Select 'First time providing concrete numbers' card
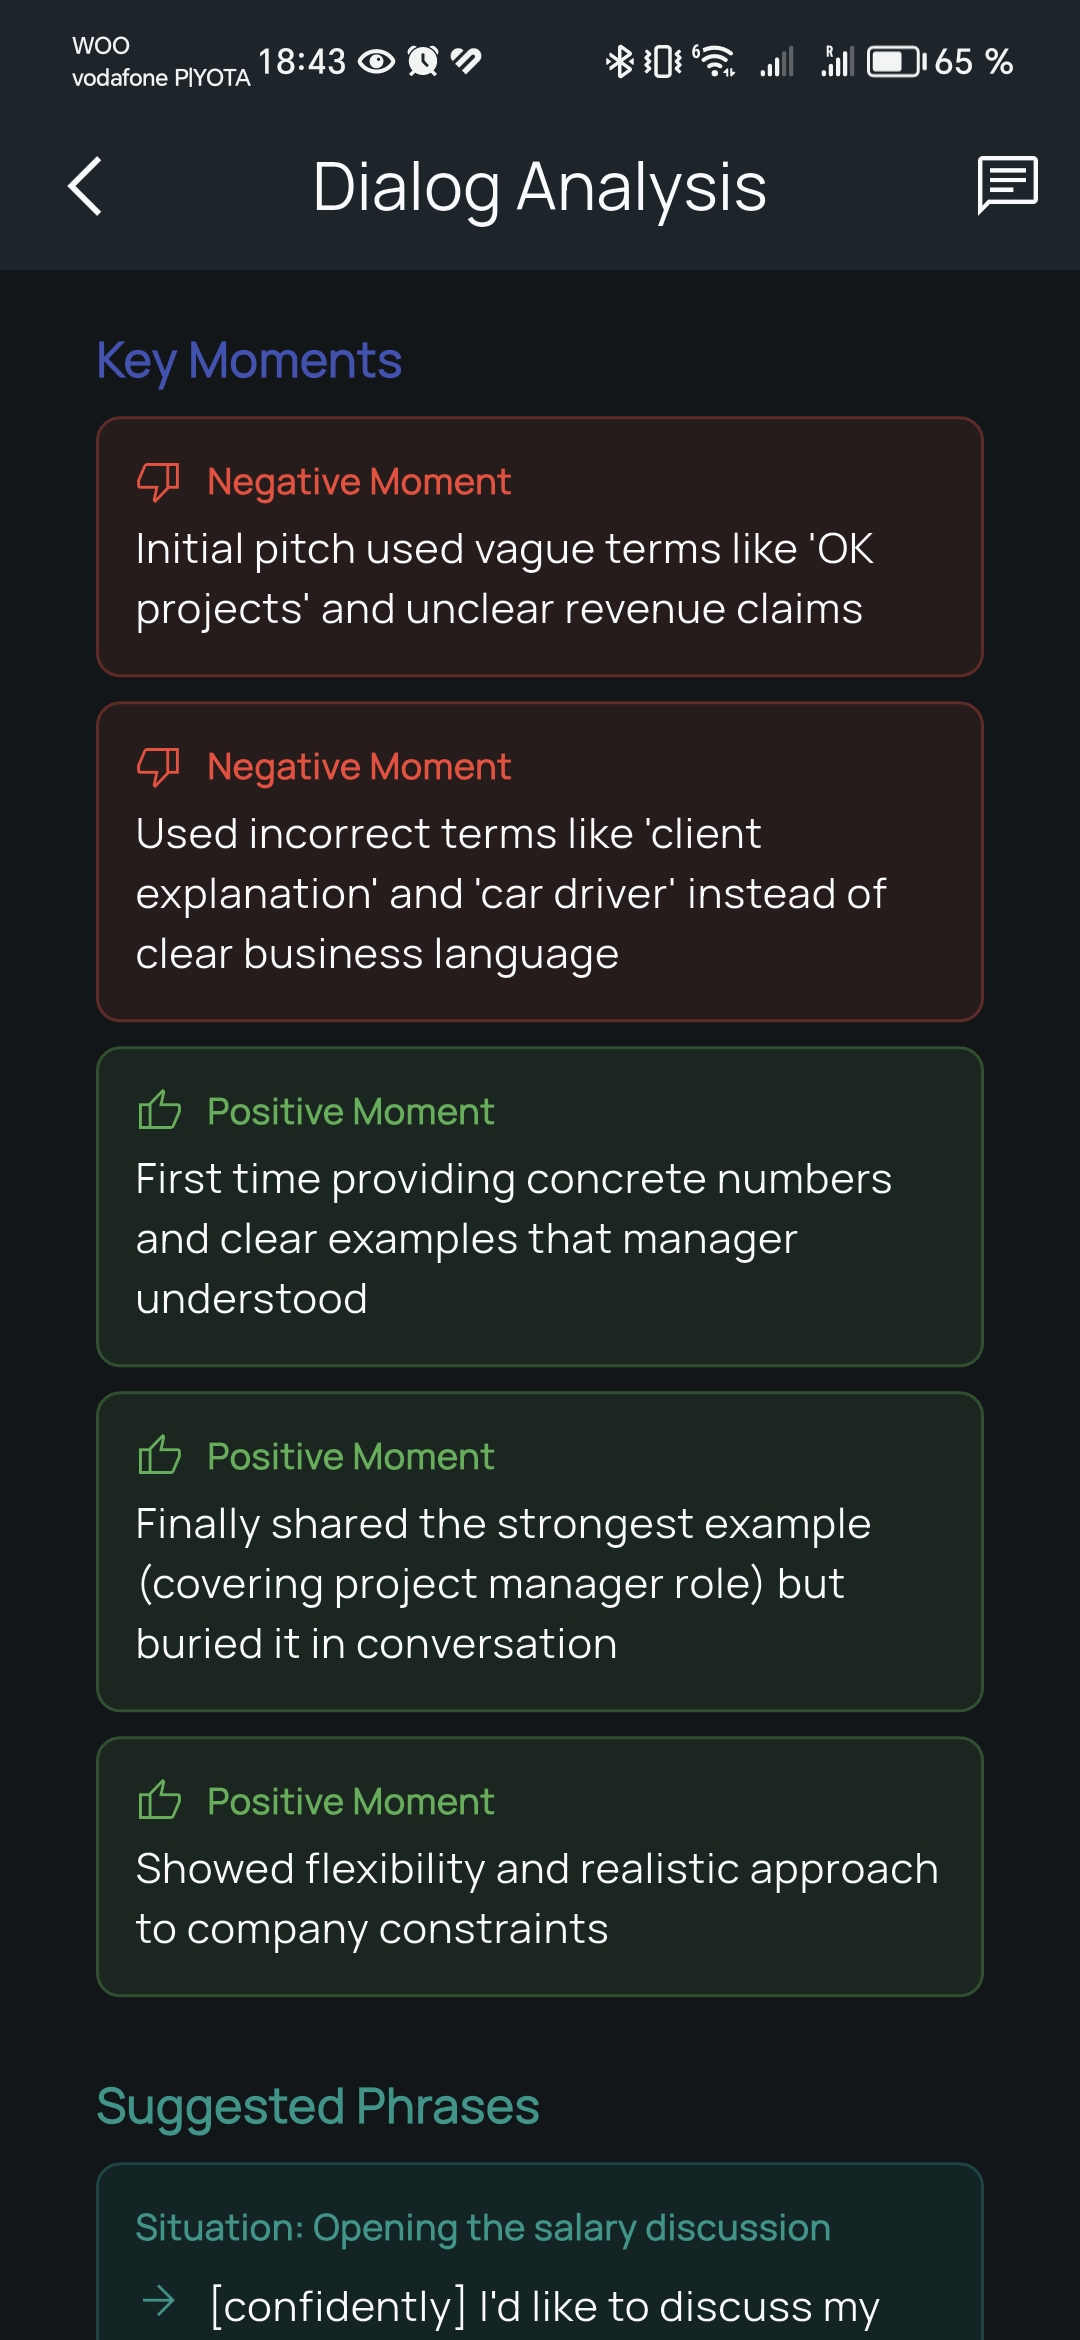The height and width of the screenshot is (2340, 1080). [x=540, y=1238]
